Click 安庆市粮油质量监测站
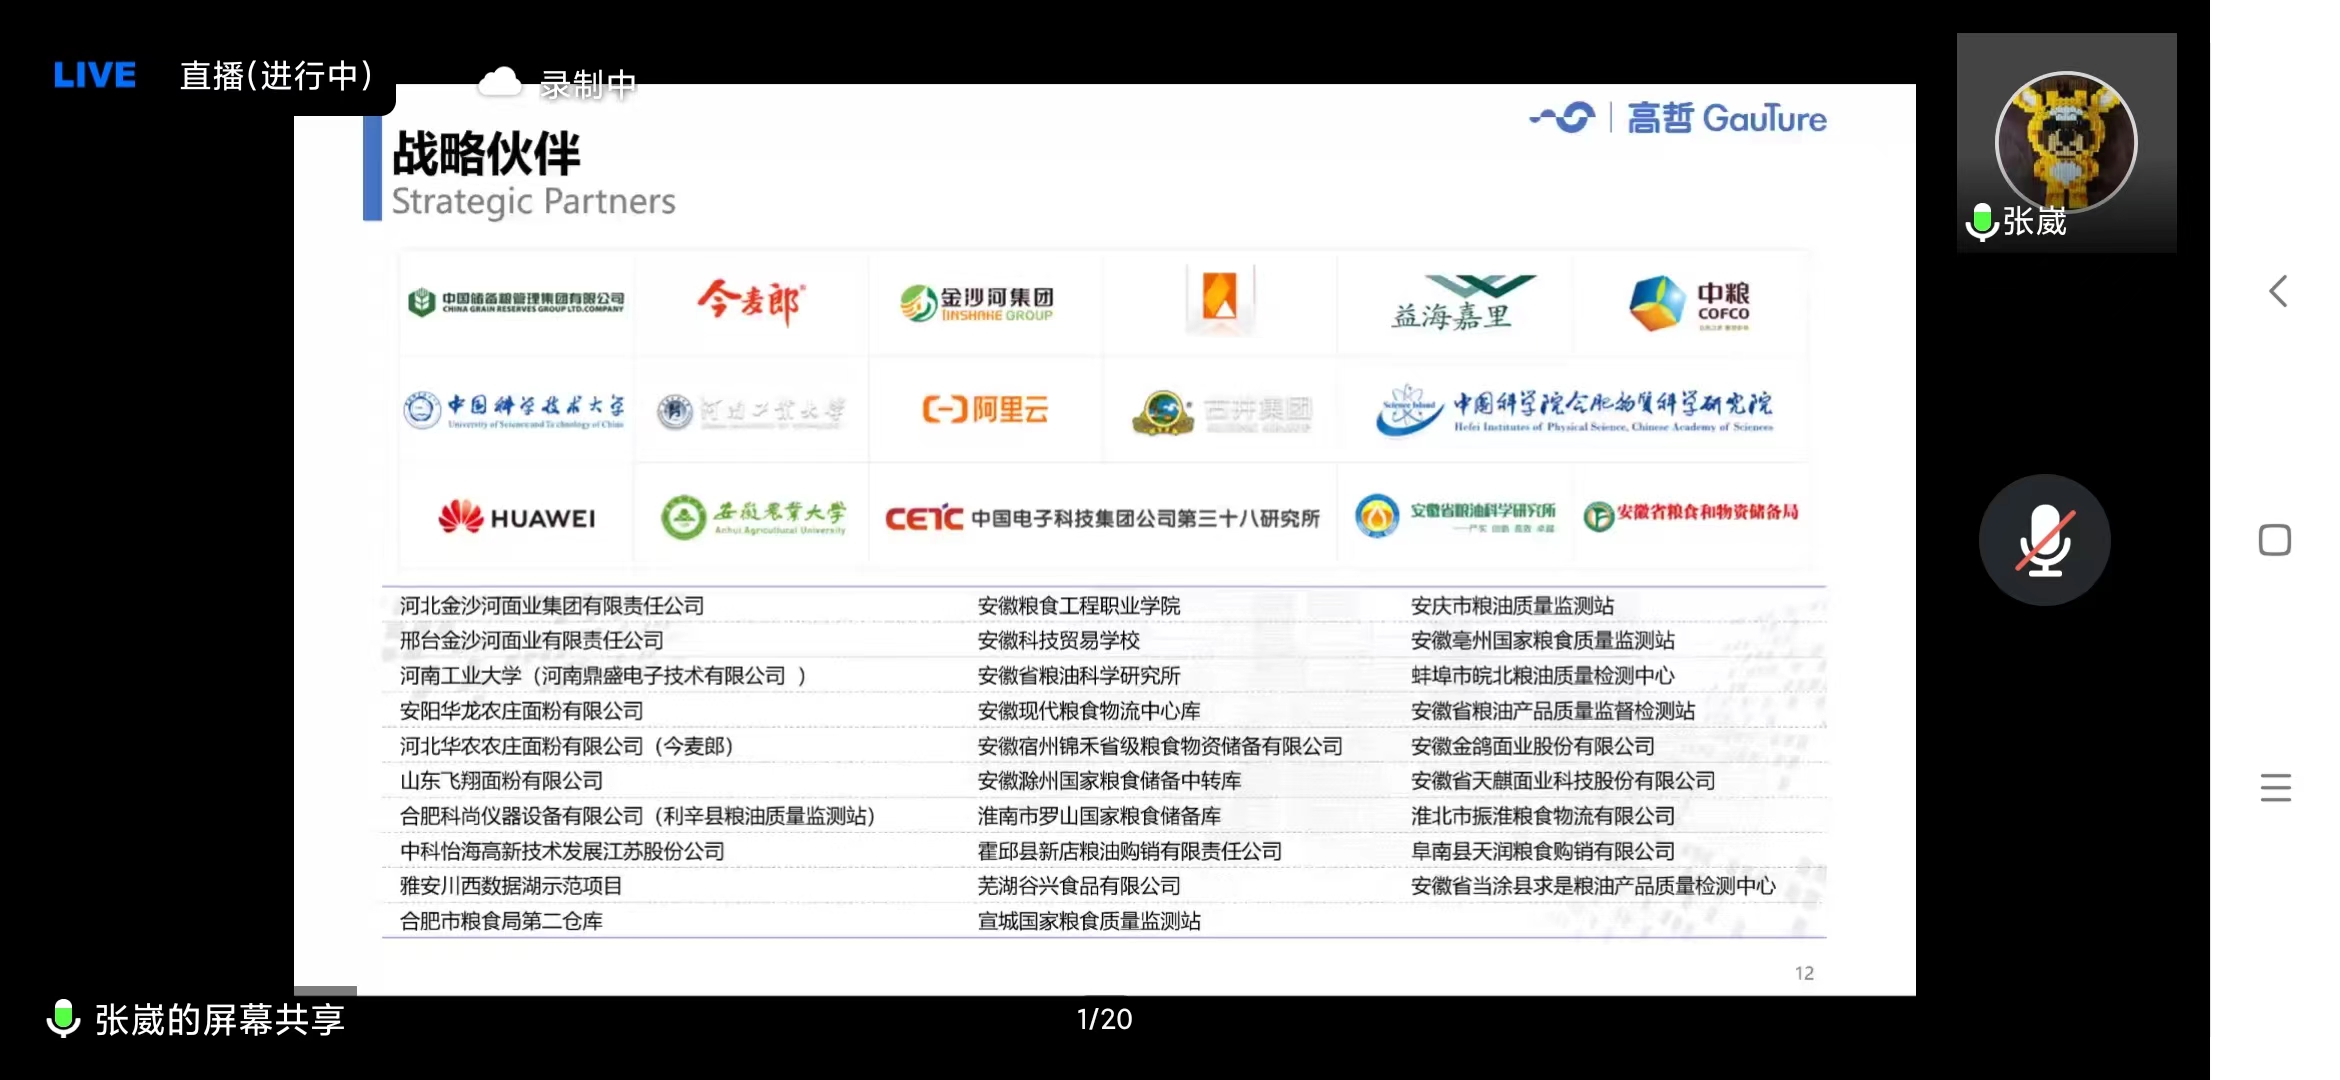This screenshot has height=1080, width=2340. (x=1512, y=606)
